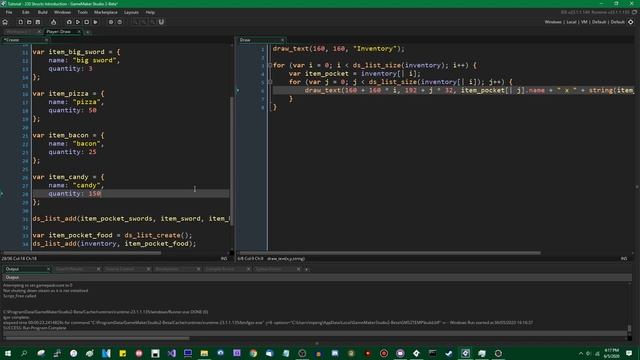Click the Create editor horizontal scrollbar

82,253
